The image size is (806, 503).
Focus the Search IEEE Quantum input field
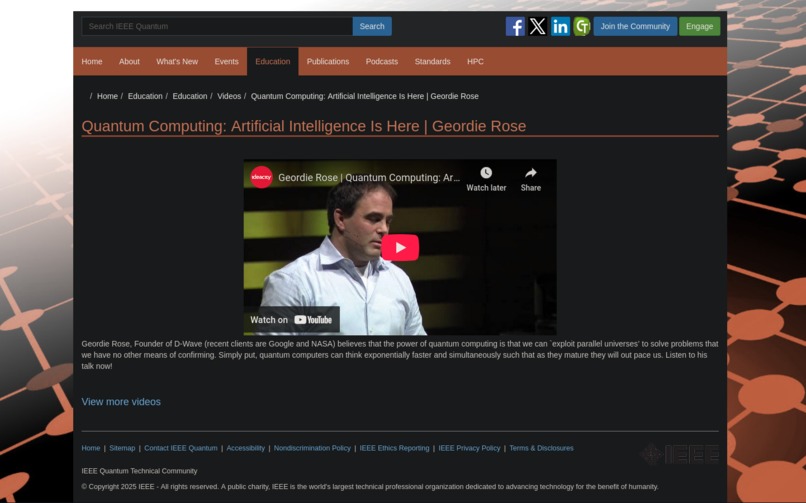click(217, 26)
